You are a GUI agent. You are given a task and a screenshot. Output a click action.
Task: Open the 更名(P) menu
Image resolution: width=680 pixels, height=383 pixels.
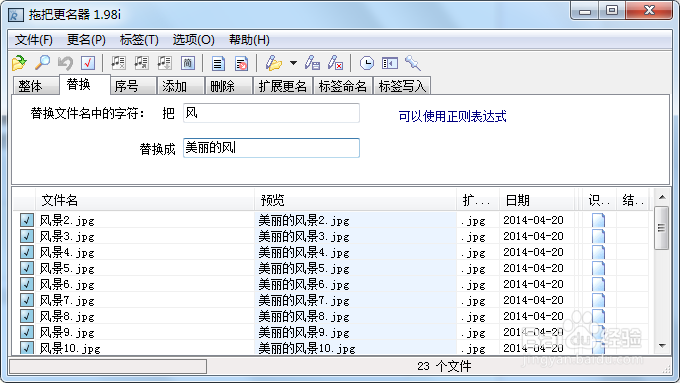[x=86, y=40]
